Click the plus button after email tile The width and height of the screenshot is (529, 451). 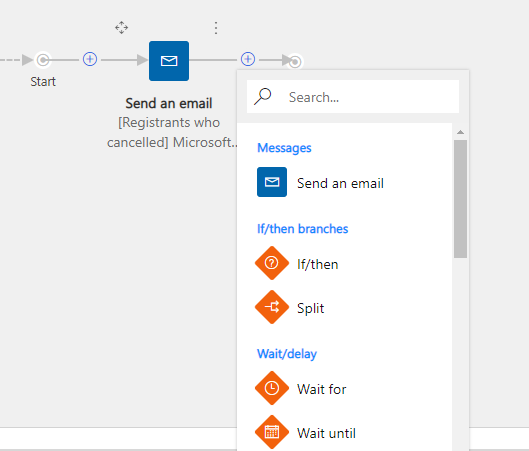[248, 59]
